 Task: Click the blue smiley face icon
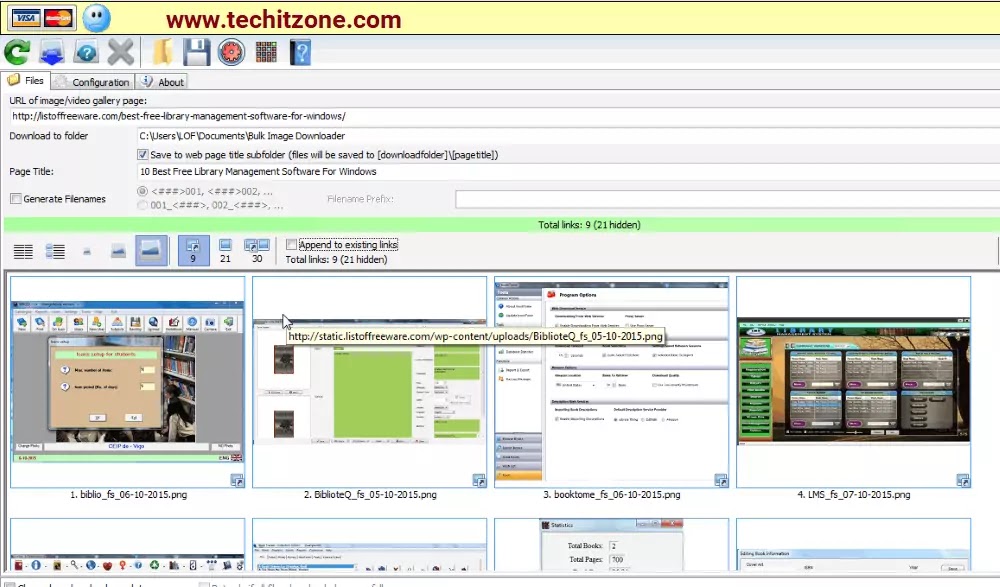click(x=96, y=18)
